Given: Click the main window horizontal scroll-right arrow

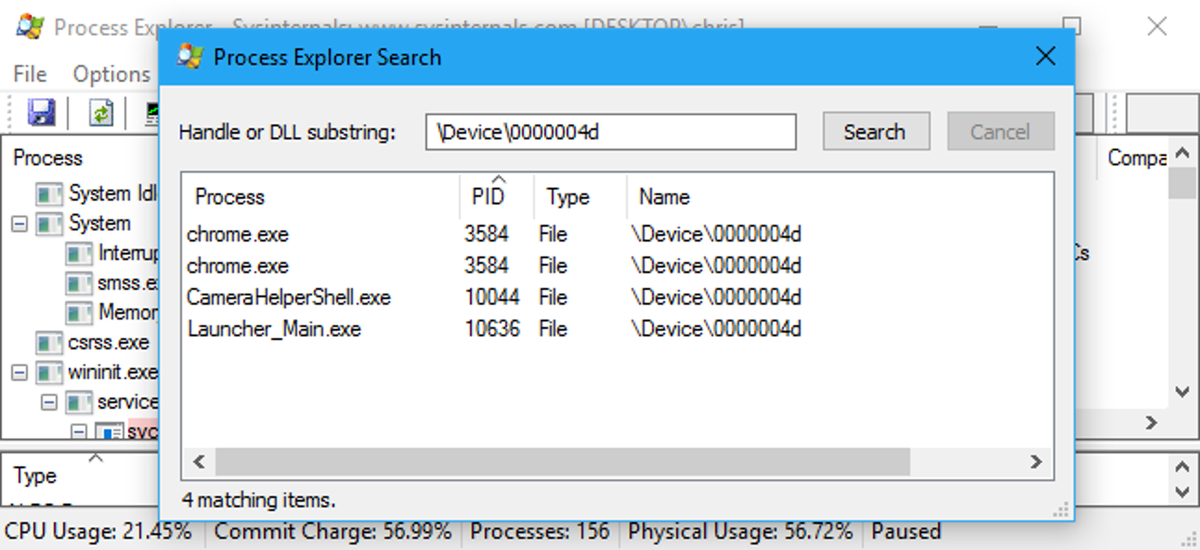Looking at the screenshot, I should pyautogui.click(x=1151, y=423).
